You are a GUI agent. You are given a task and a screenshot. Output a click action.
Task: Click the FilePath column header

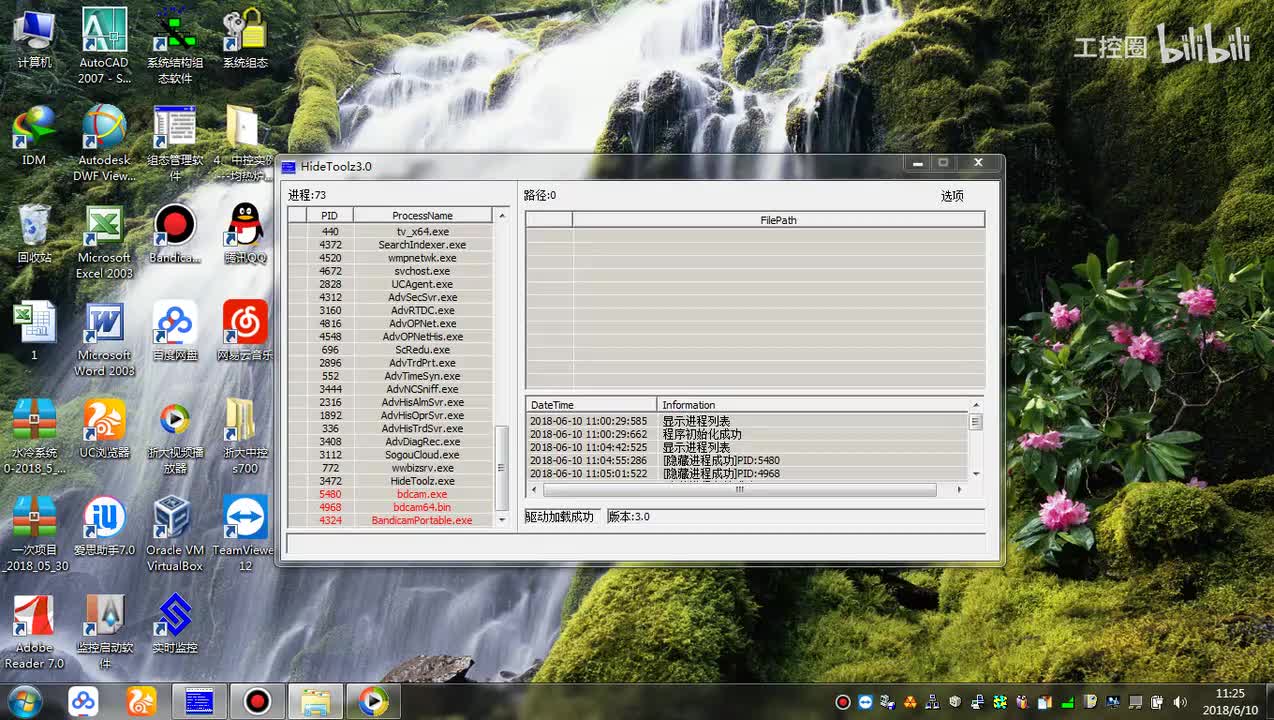point(778,220)
